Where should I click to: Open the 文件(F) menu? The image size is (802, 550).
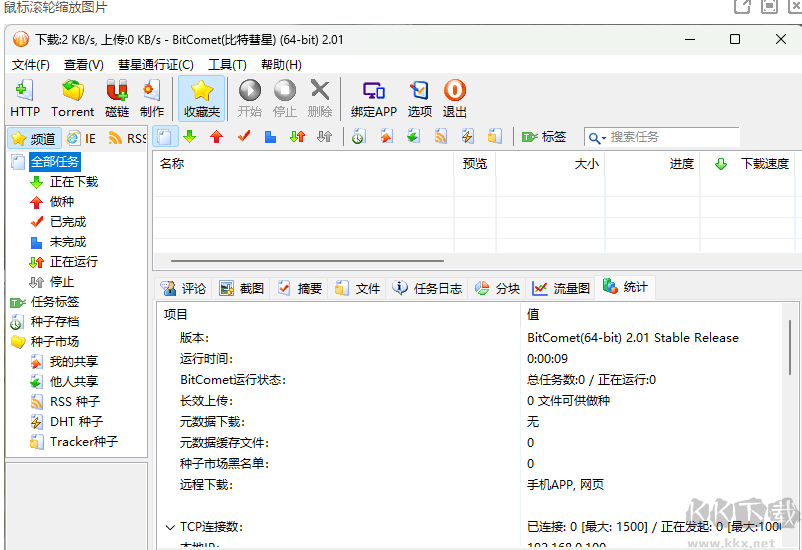(31, 65)
